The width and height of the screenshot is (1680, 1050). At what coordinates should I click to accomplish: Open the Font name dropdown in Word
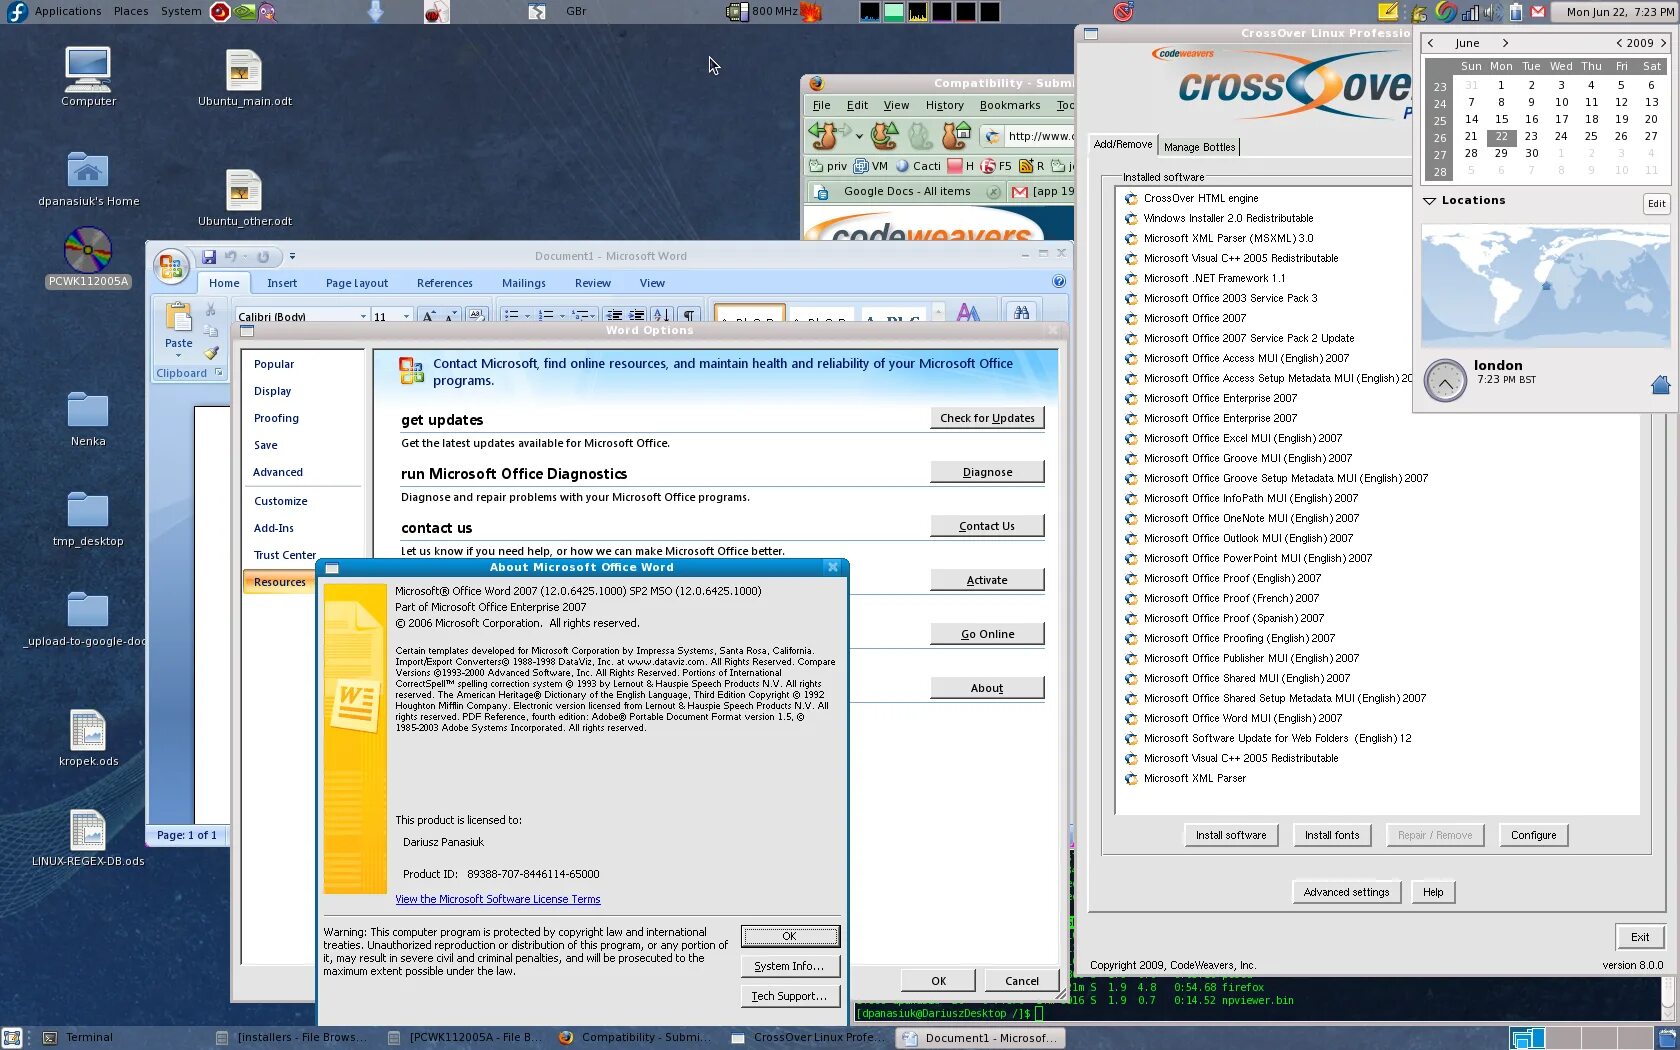(x=363, y=317)
